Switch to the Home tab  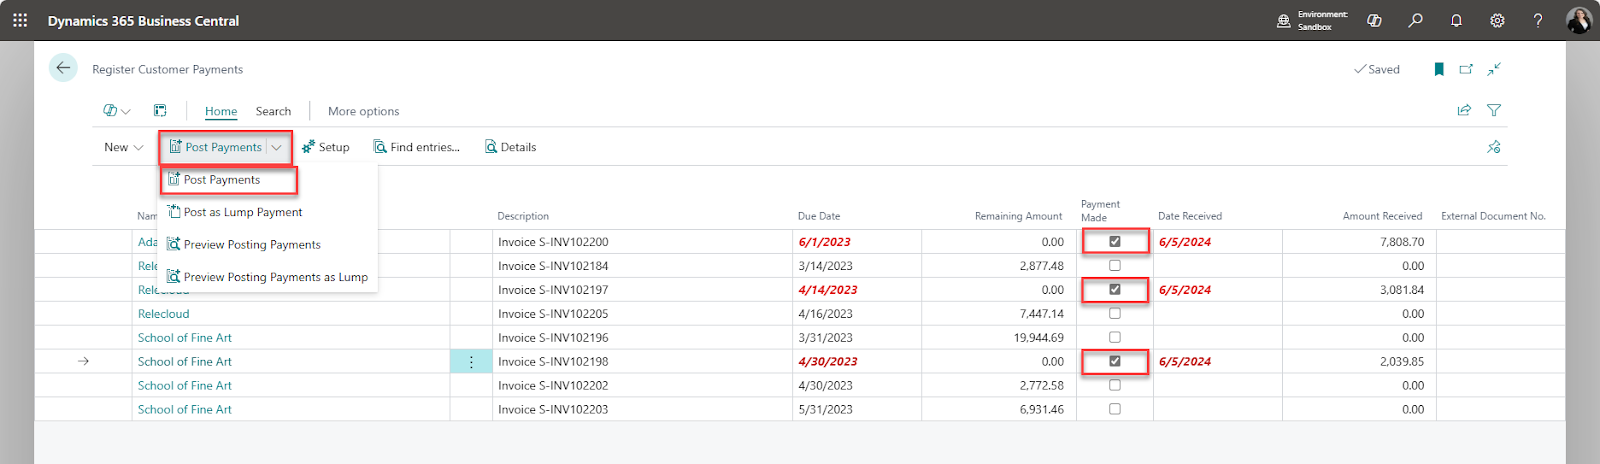point(221,111)
